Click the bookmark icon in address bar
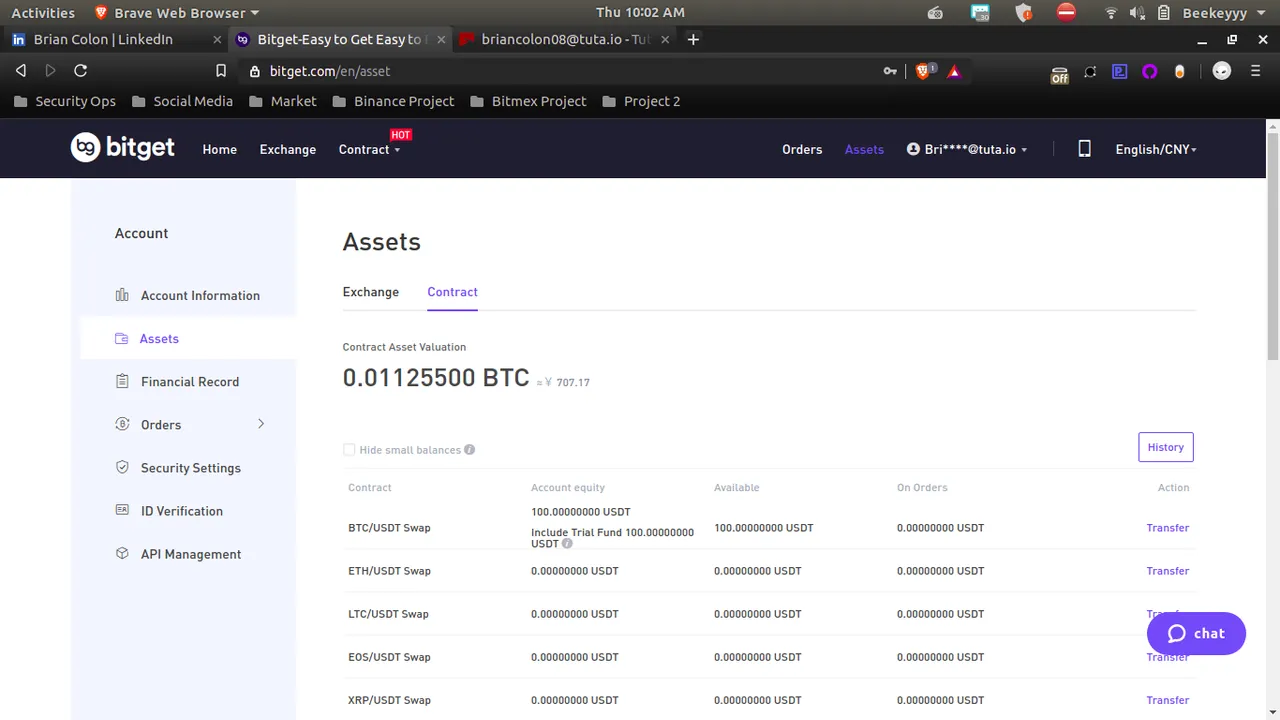Viewport: 1280px width, 720px height. (222, 71)
